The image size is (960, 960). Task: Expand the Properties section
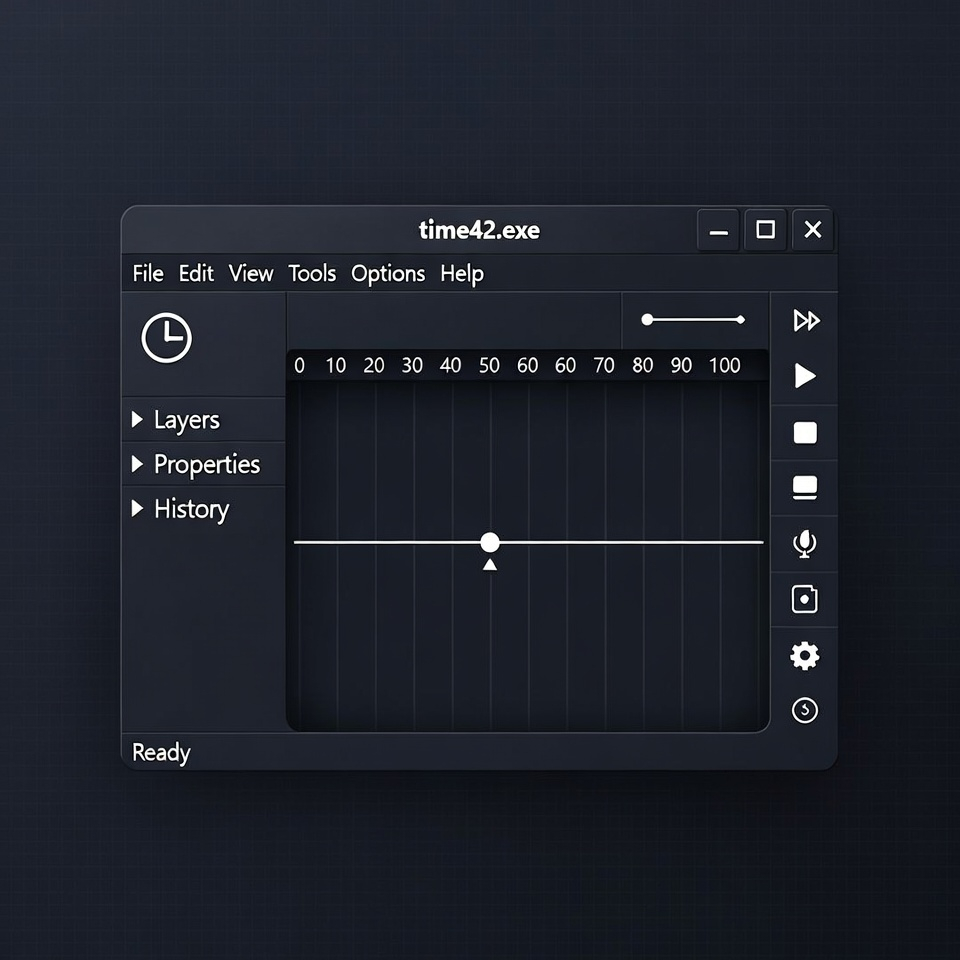click(195, 465)
